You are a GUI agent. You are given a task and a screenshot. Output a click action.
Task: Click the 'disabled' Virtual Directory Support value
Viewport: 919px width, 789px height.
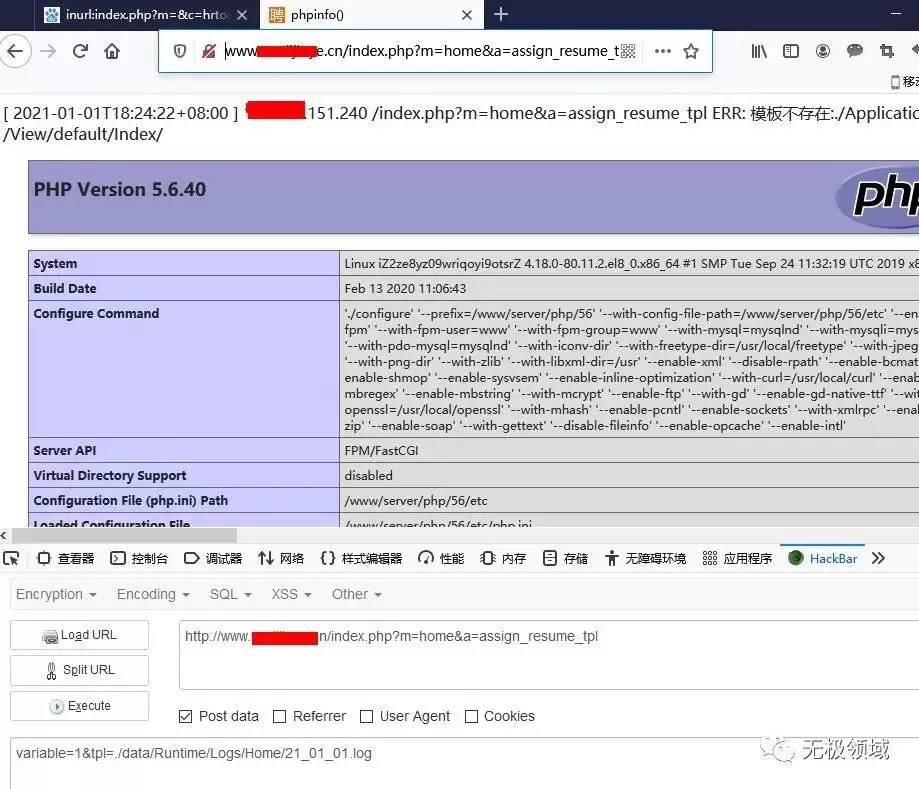(x=368, y=475)
